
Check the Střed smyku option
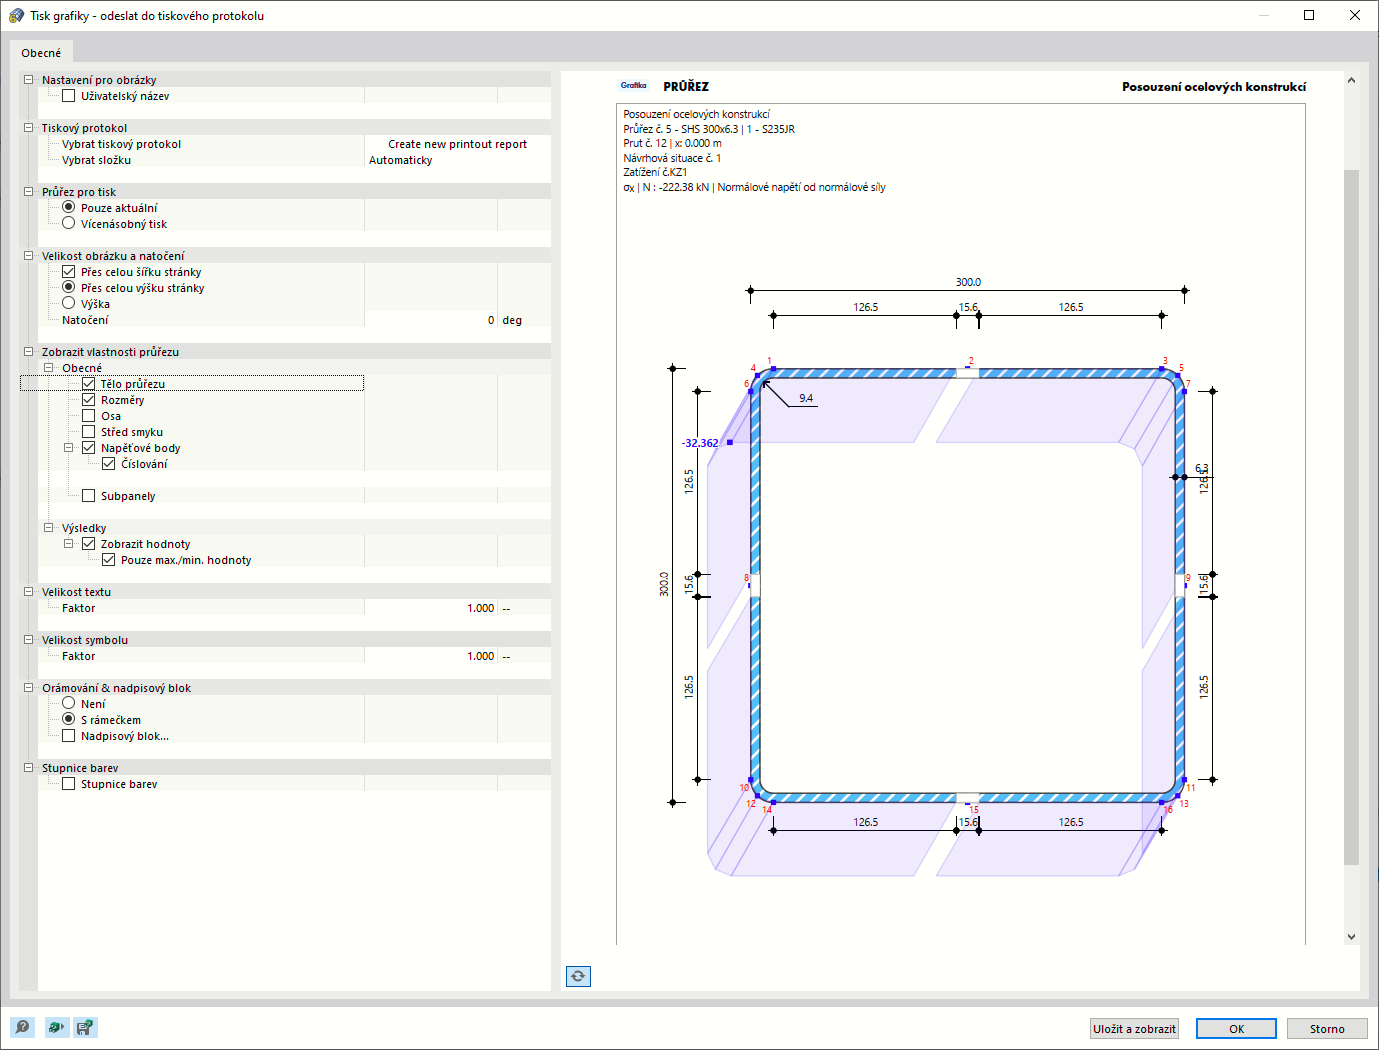point(89,432)
